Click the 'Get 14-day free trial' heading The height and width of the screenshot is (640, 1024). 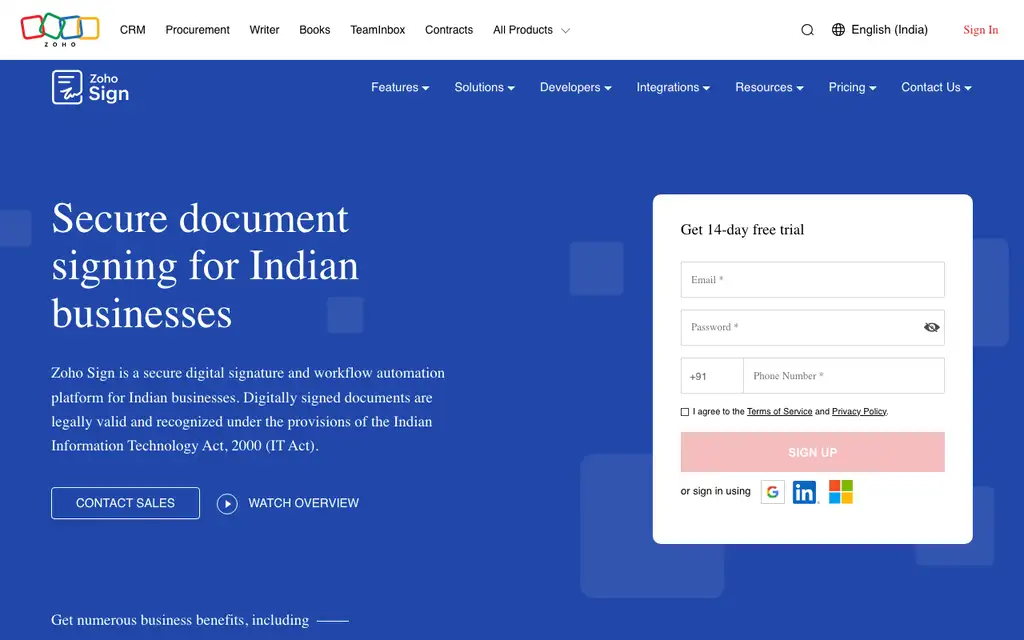click(742, 230)
